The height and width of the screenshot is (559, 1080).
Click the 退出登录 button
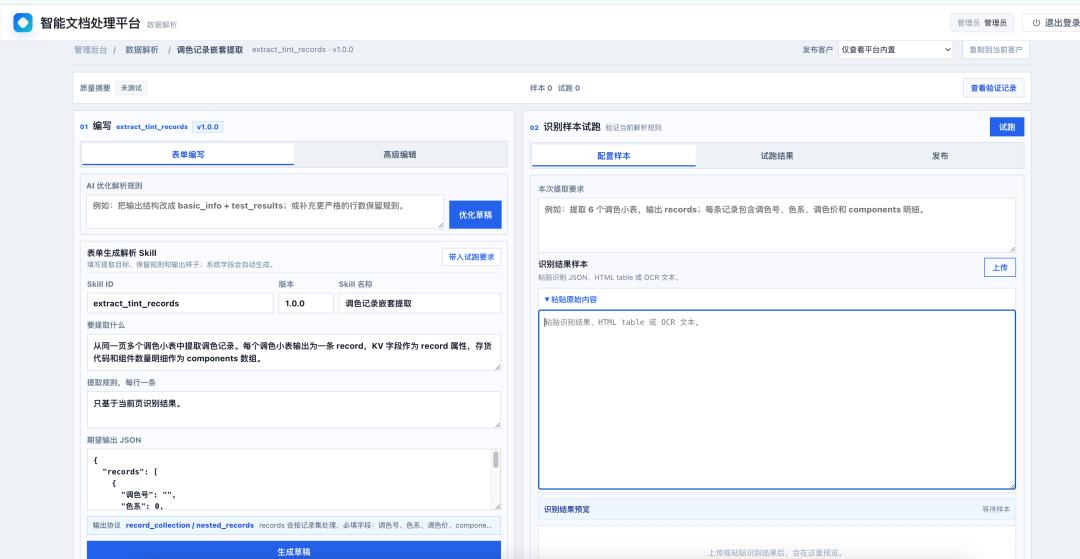pyautogui.click(x=1051, y=23)
